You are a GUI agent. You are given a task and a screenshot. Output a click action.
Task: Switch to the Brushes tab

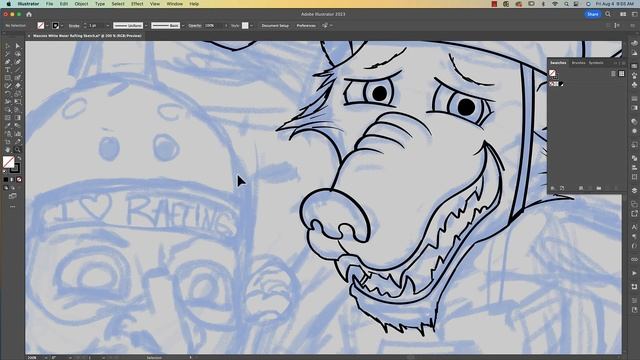click(x=578, y=63)
